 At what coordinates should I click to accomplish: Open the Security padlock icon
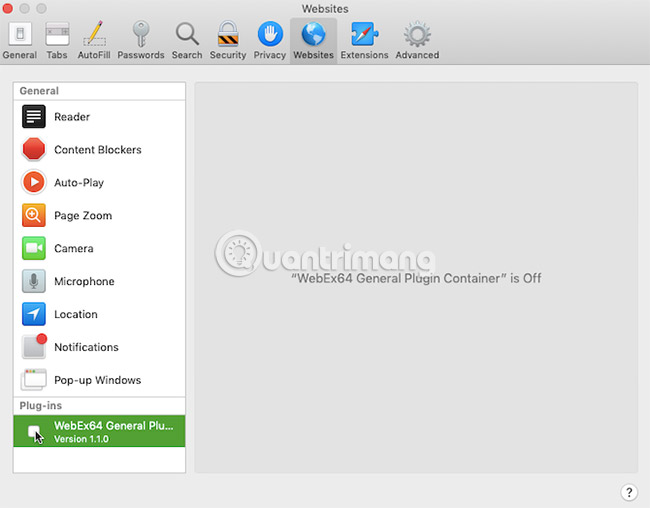click(228, 34)
